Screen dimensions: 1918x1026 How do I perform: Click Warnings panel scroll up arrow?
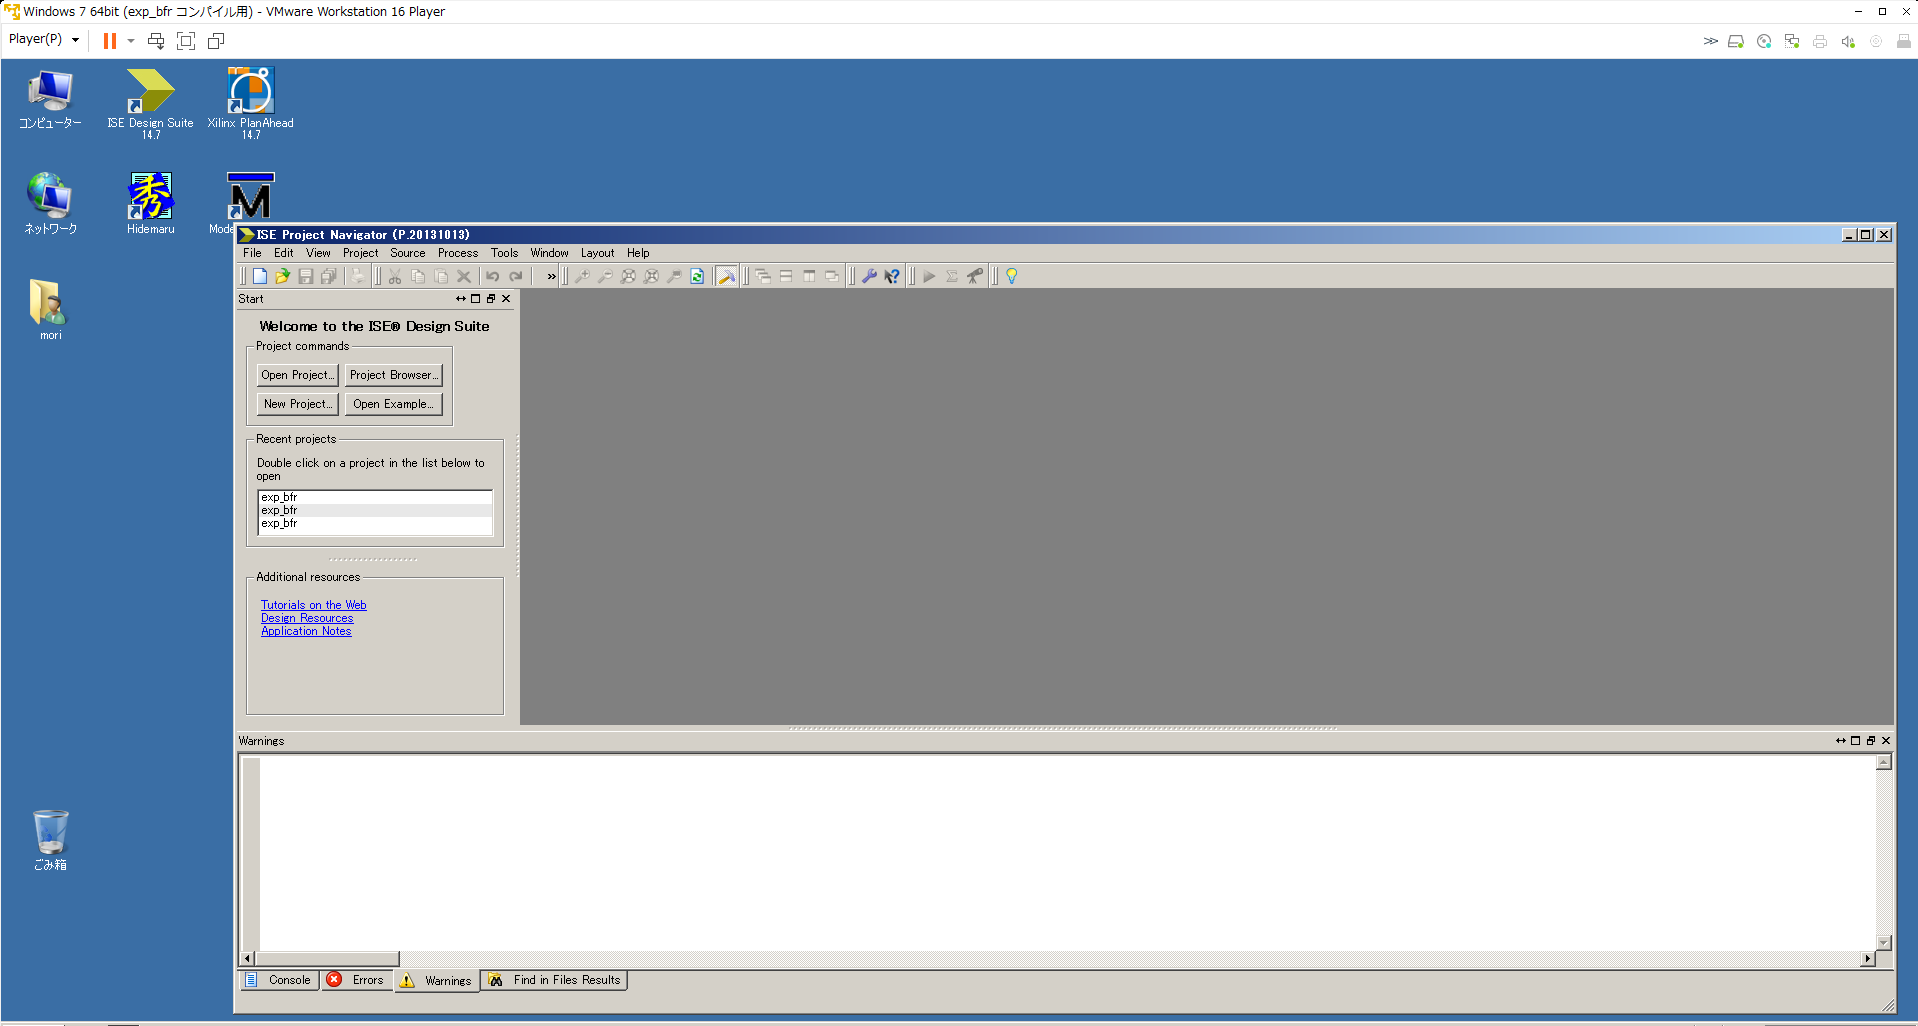[1884, 763]
